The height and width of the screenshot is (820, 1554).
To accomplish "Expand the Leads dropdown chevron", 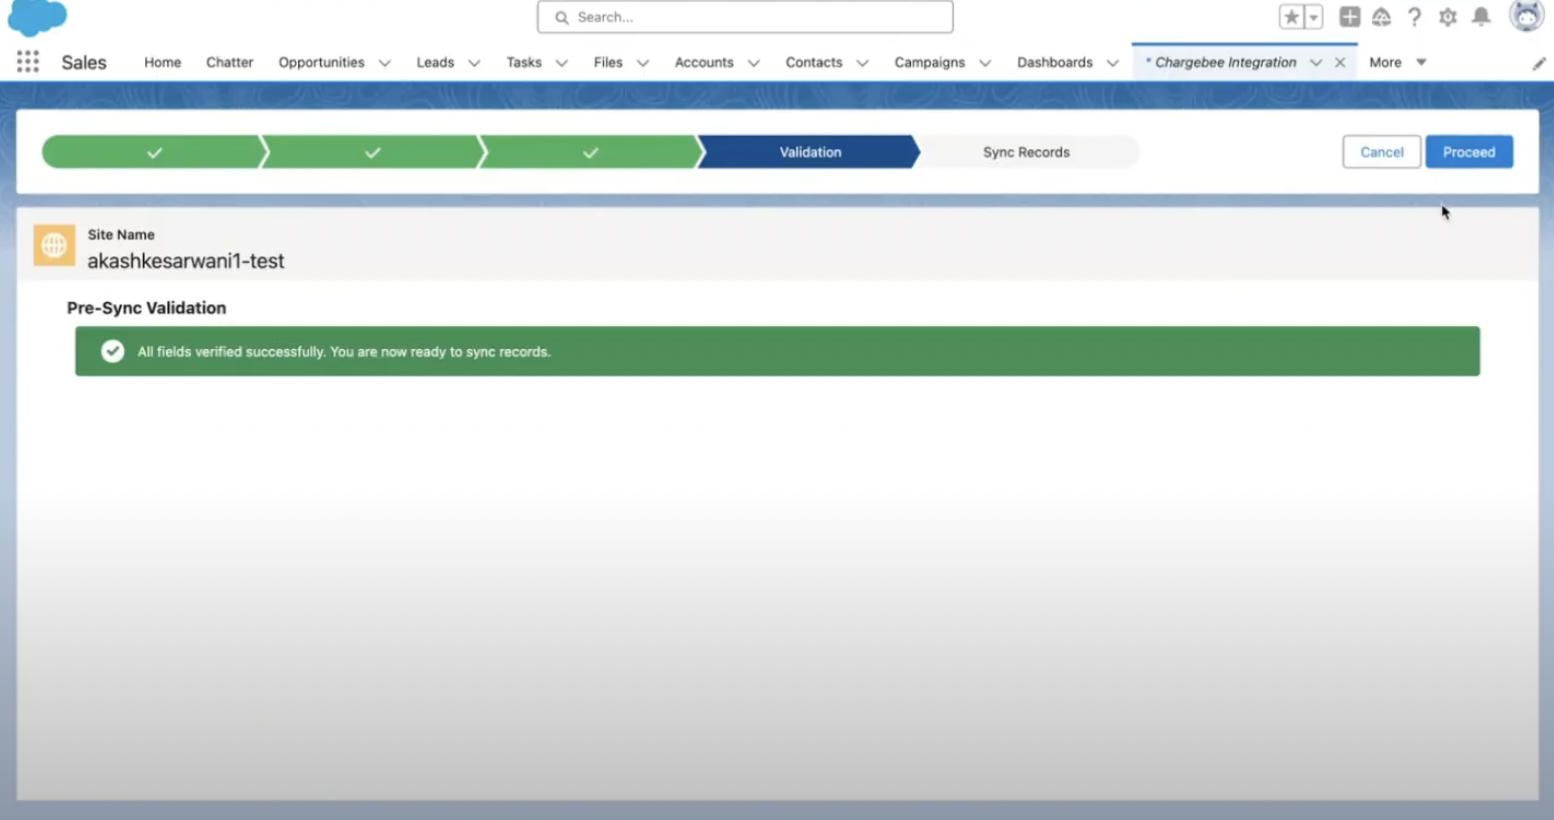I will [x=474, y=63].
